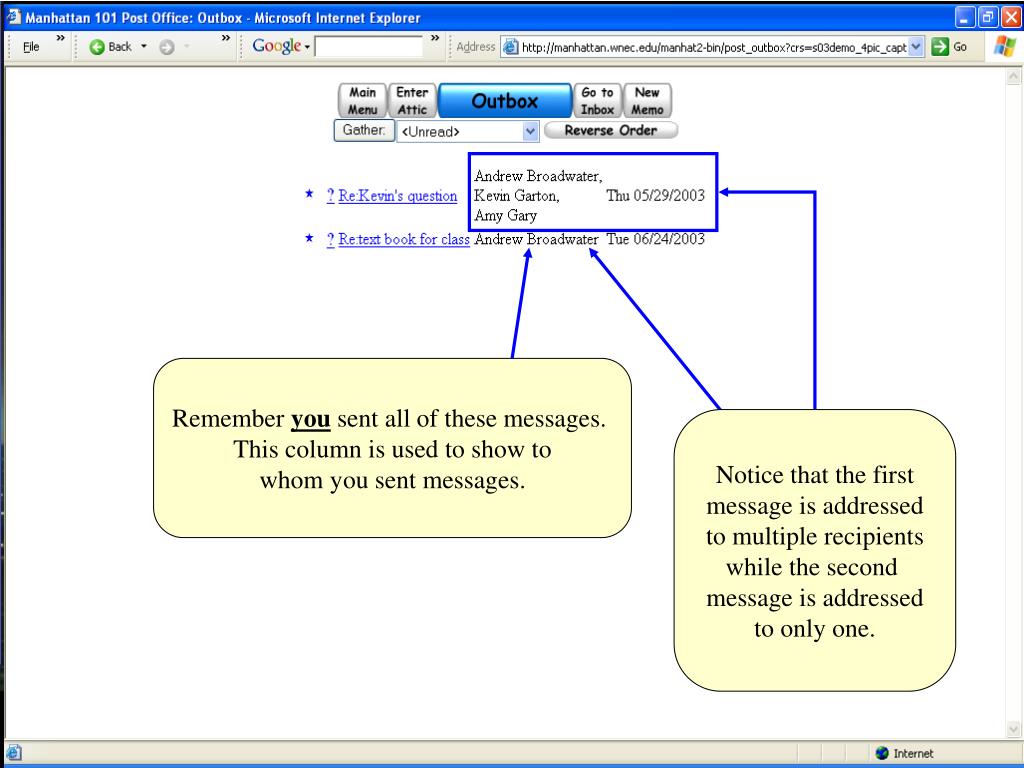
Task: Click star icon beside Re:text book for class
Action: pos(310,238)
